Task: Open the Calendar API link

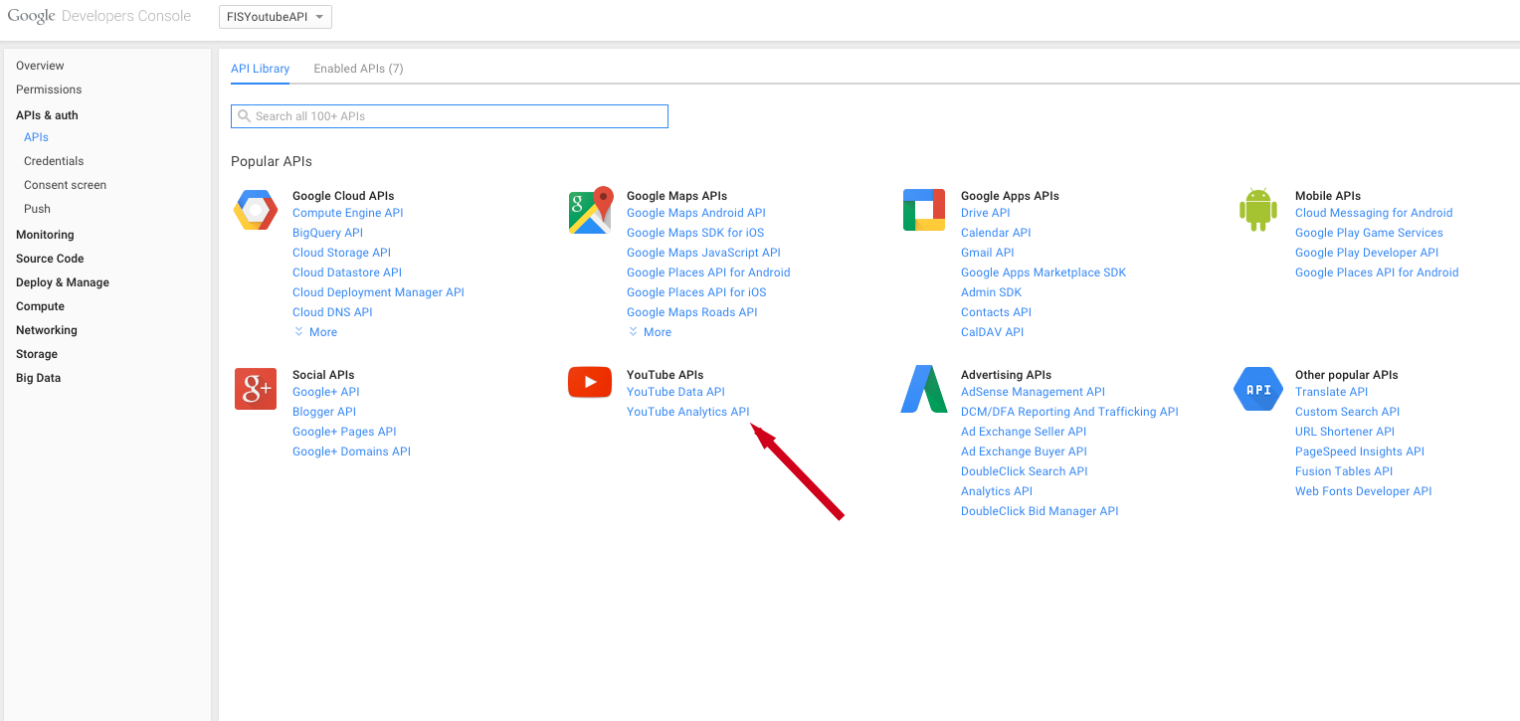Action: 996,233
